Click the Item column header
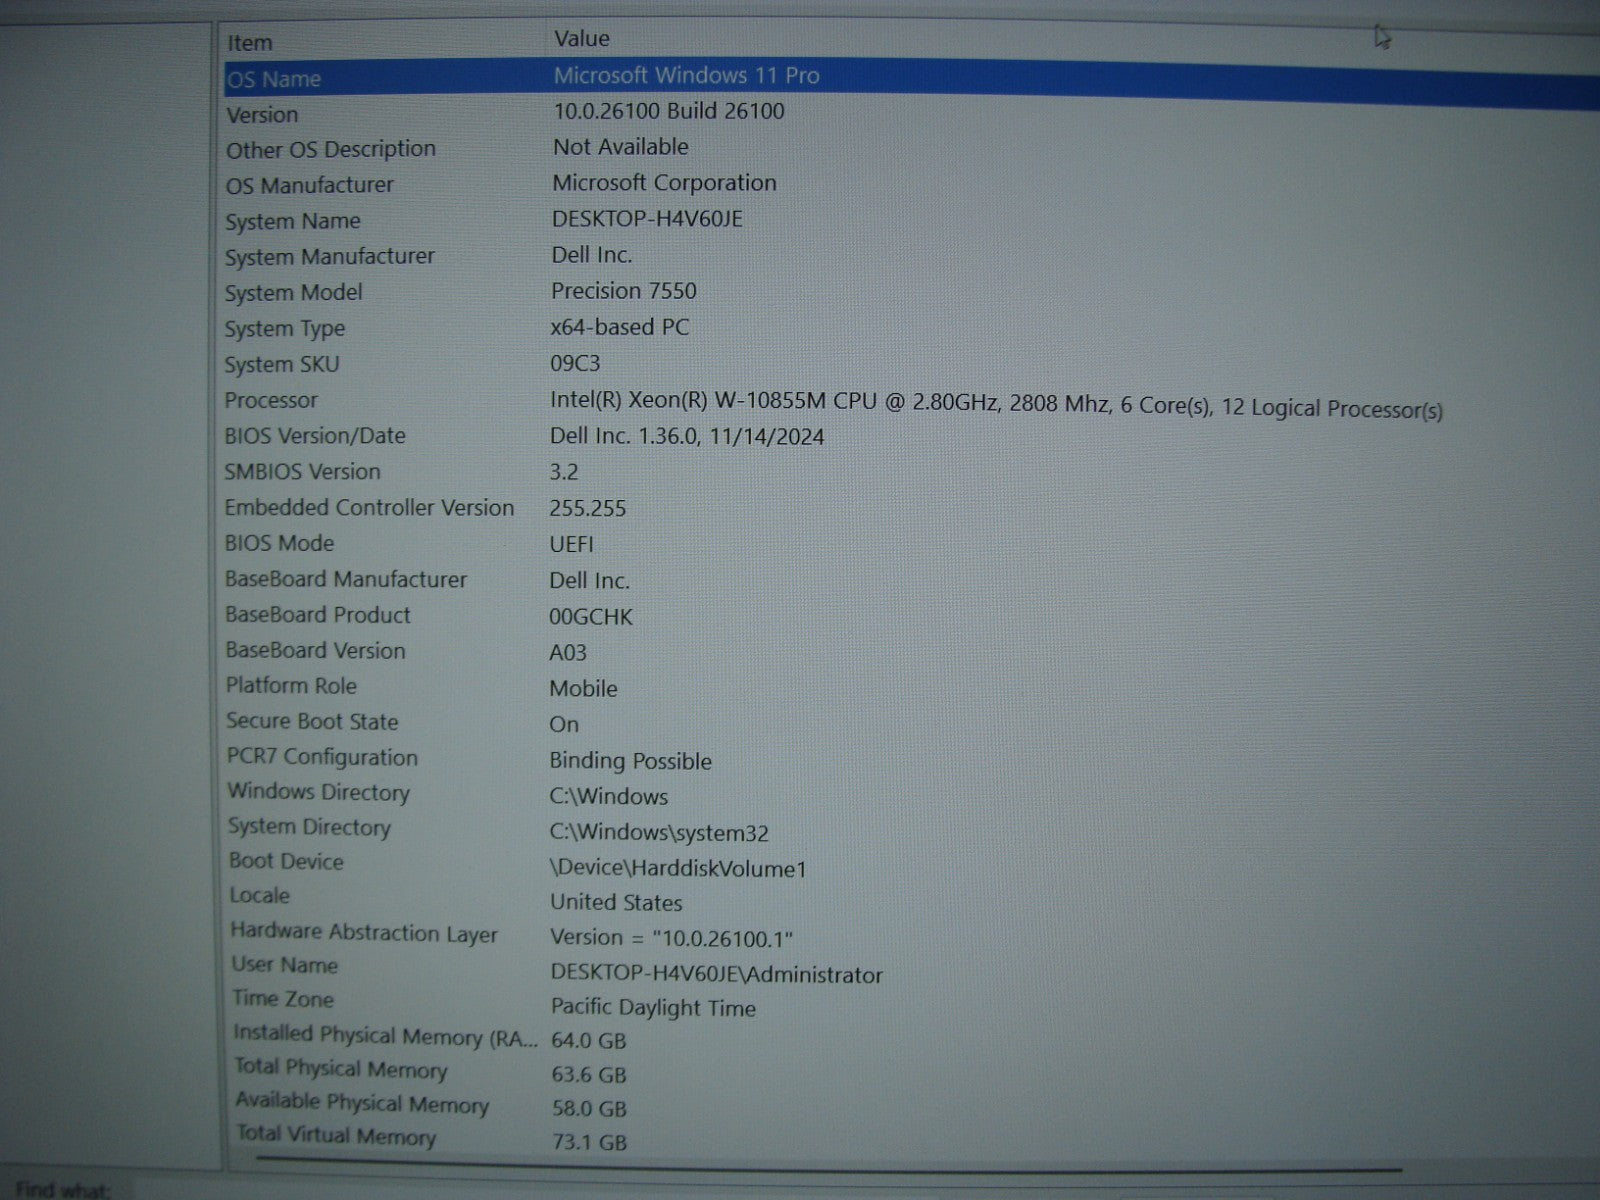Screen dimensions: 1600x1200 pyautogui.click(x=250, y=43)
